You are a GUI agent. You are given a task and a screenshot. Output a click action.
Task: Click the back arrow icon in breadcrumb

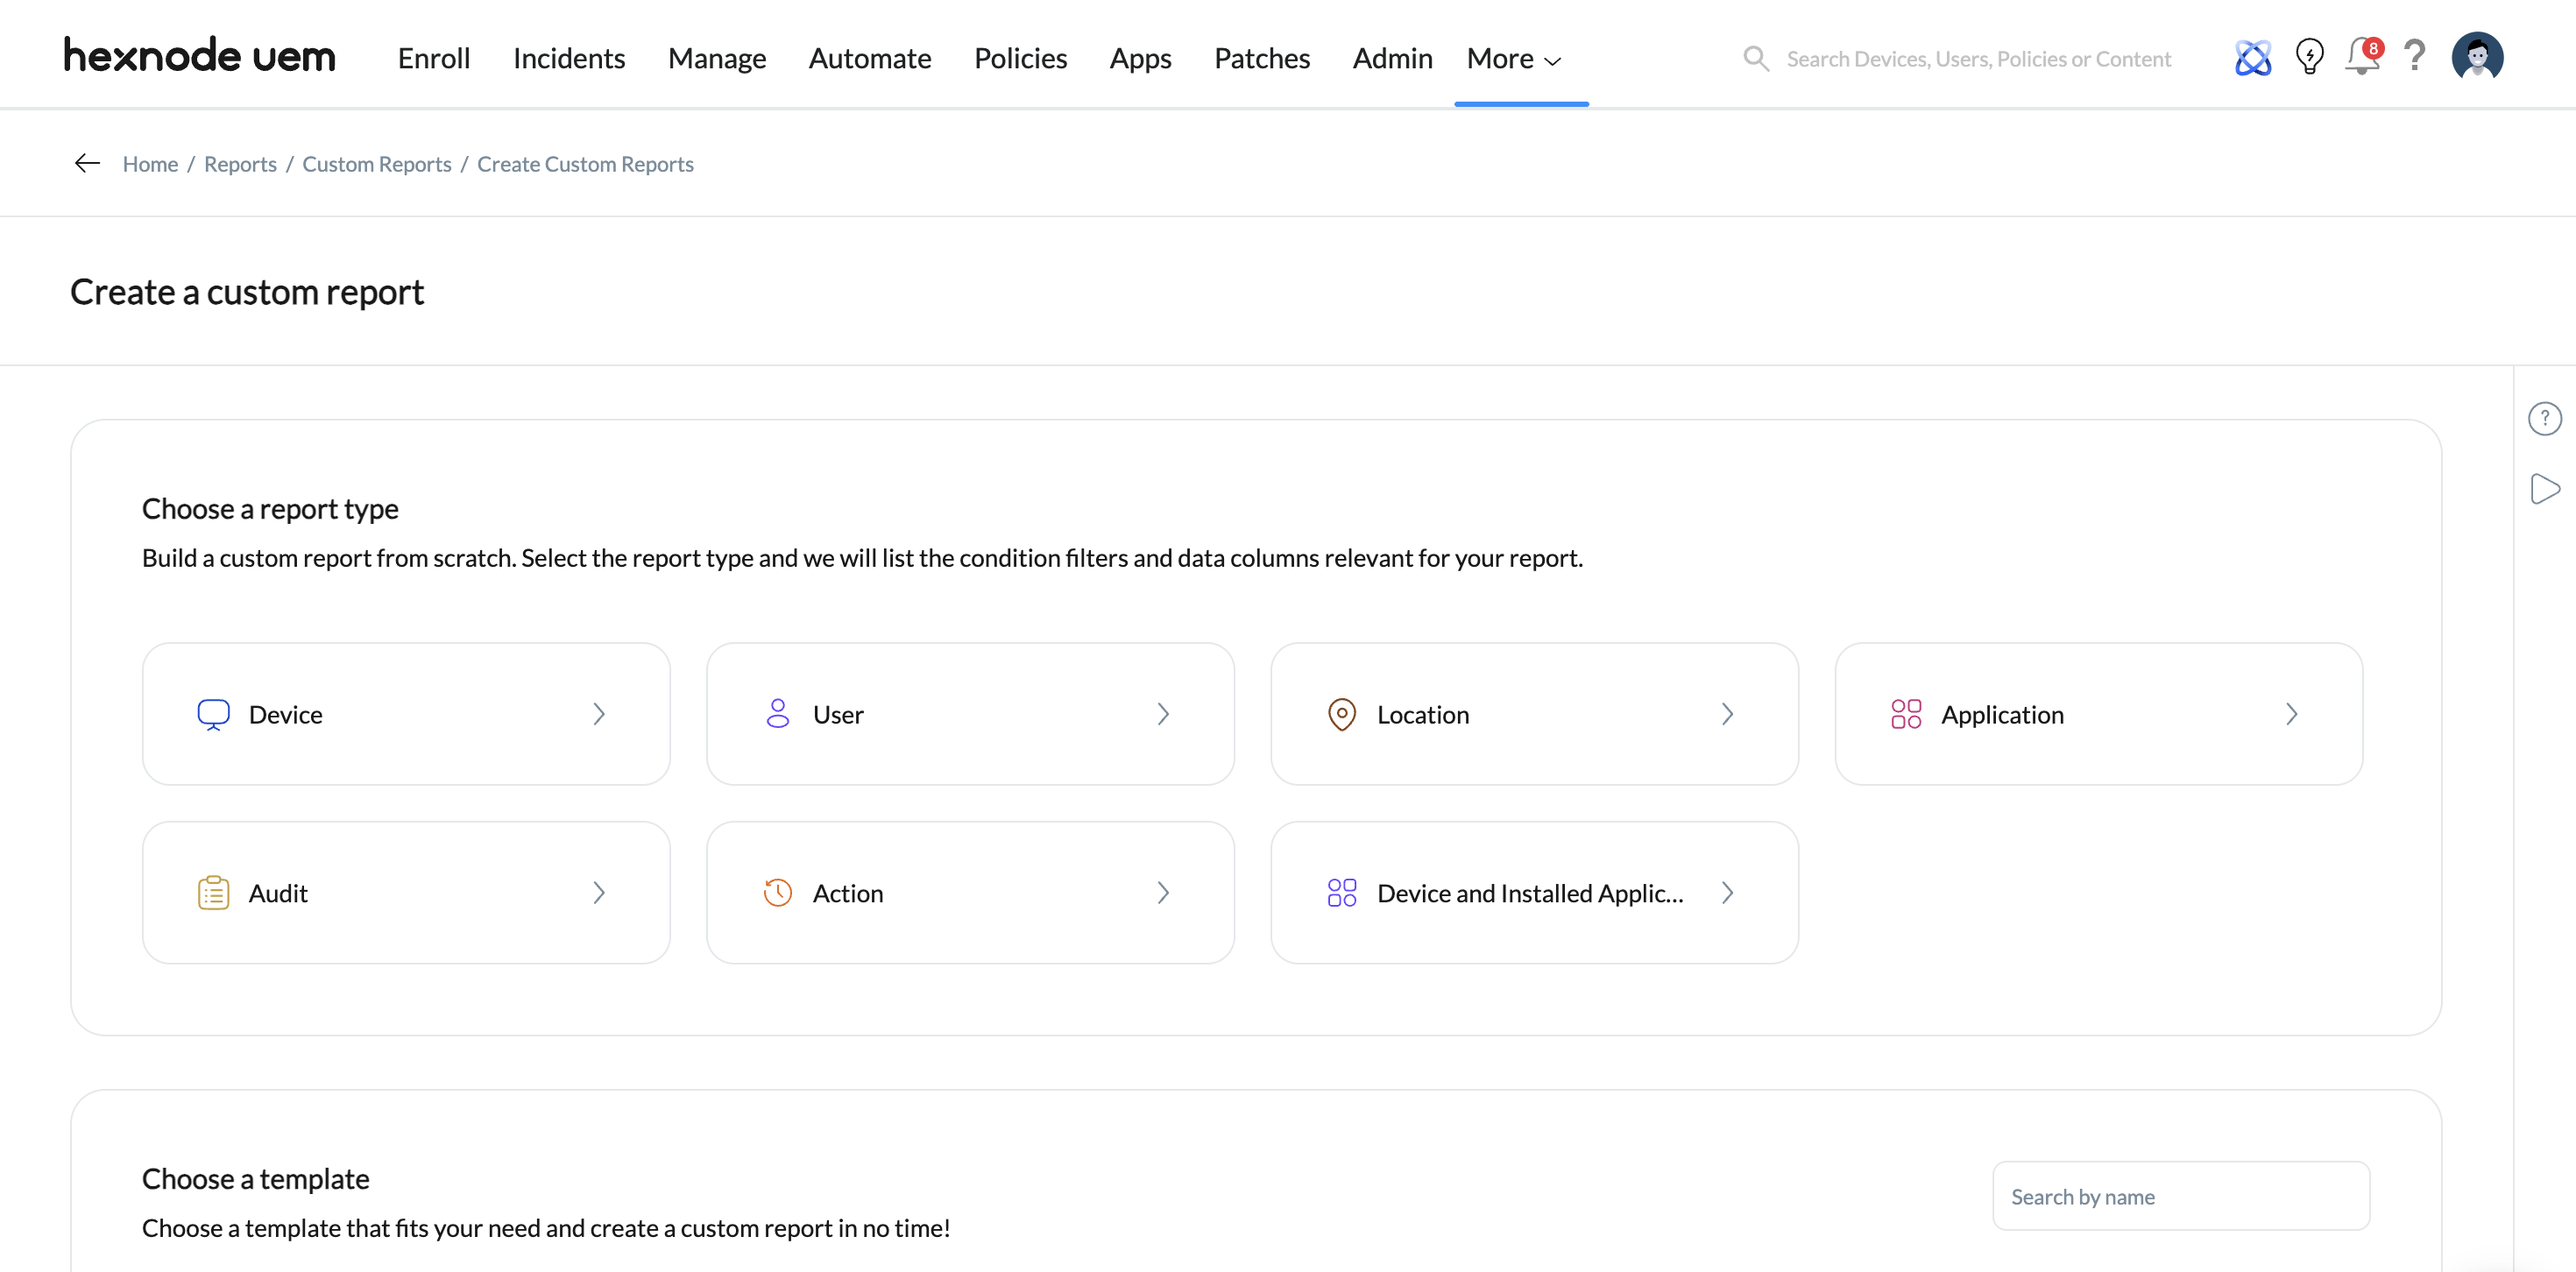tap(87, 163)
